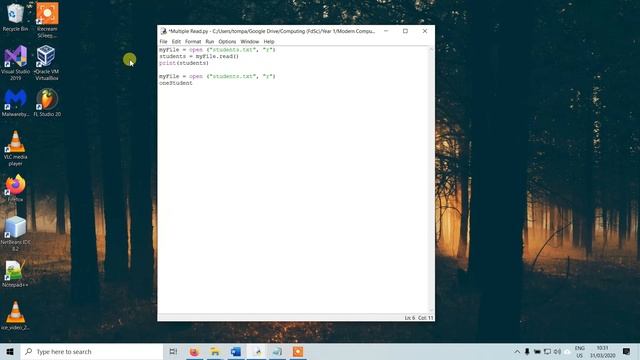Select the NetBeans IDE 8.2 desktop icon
The width and height of the screenshot is (640, 360).
pyautogui.click(x=16, y=233)
